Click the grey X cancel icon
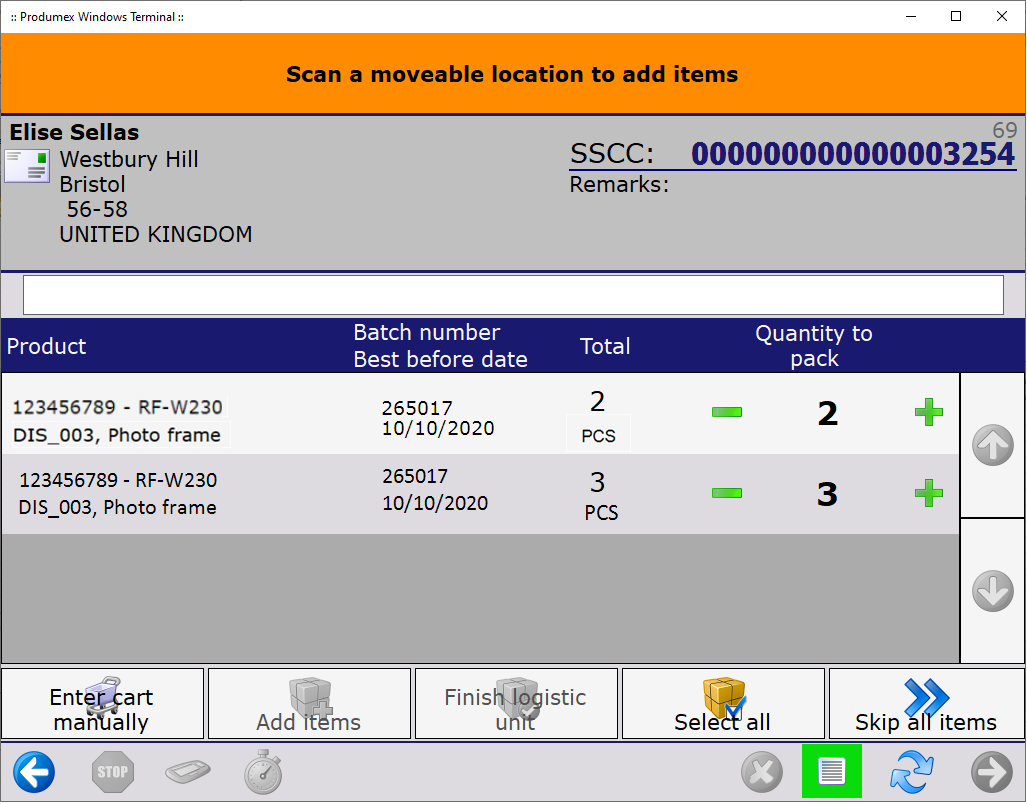Viewport: 1027px width, 804px height. (761, 772)
